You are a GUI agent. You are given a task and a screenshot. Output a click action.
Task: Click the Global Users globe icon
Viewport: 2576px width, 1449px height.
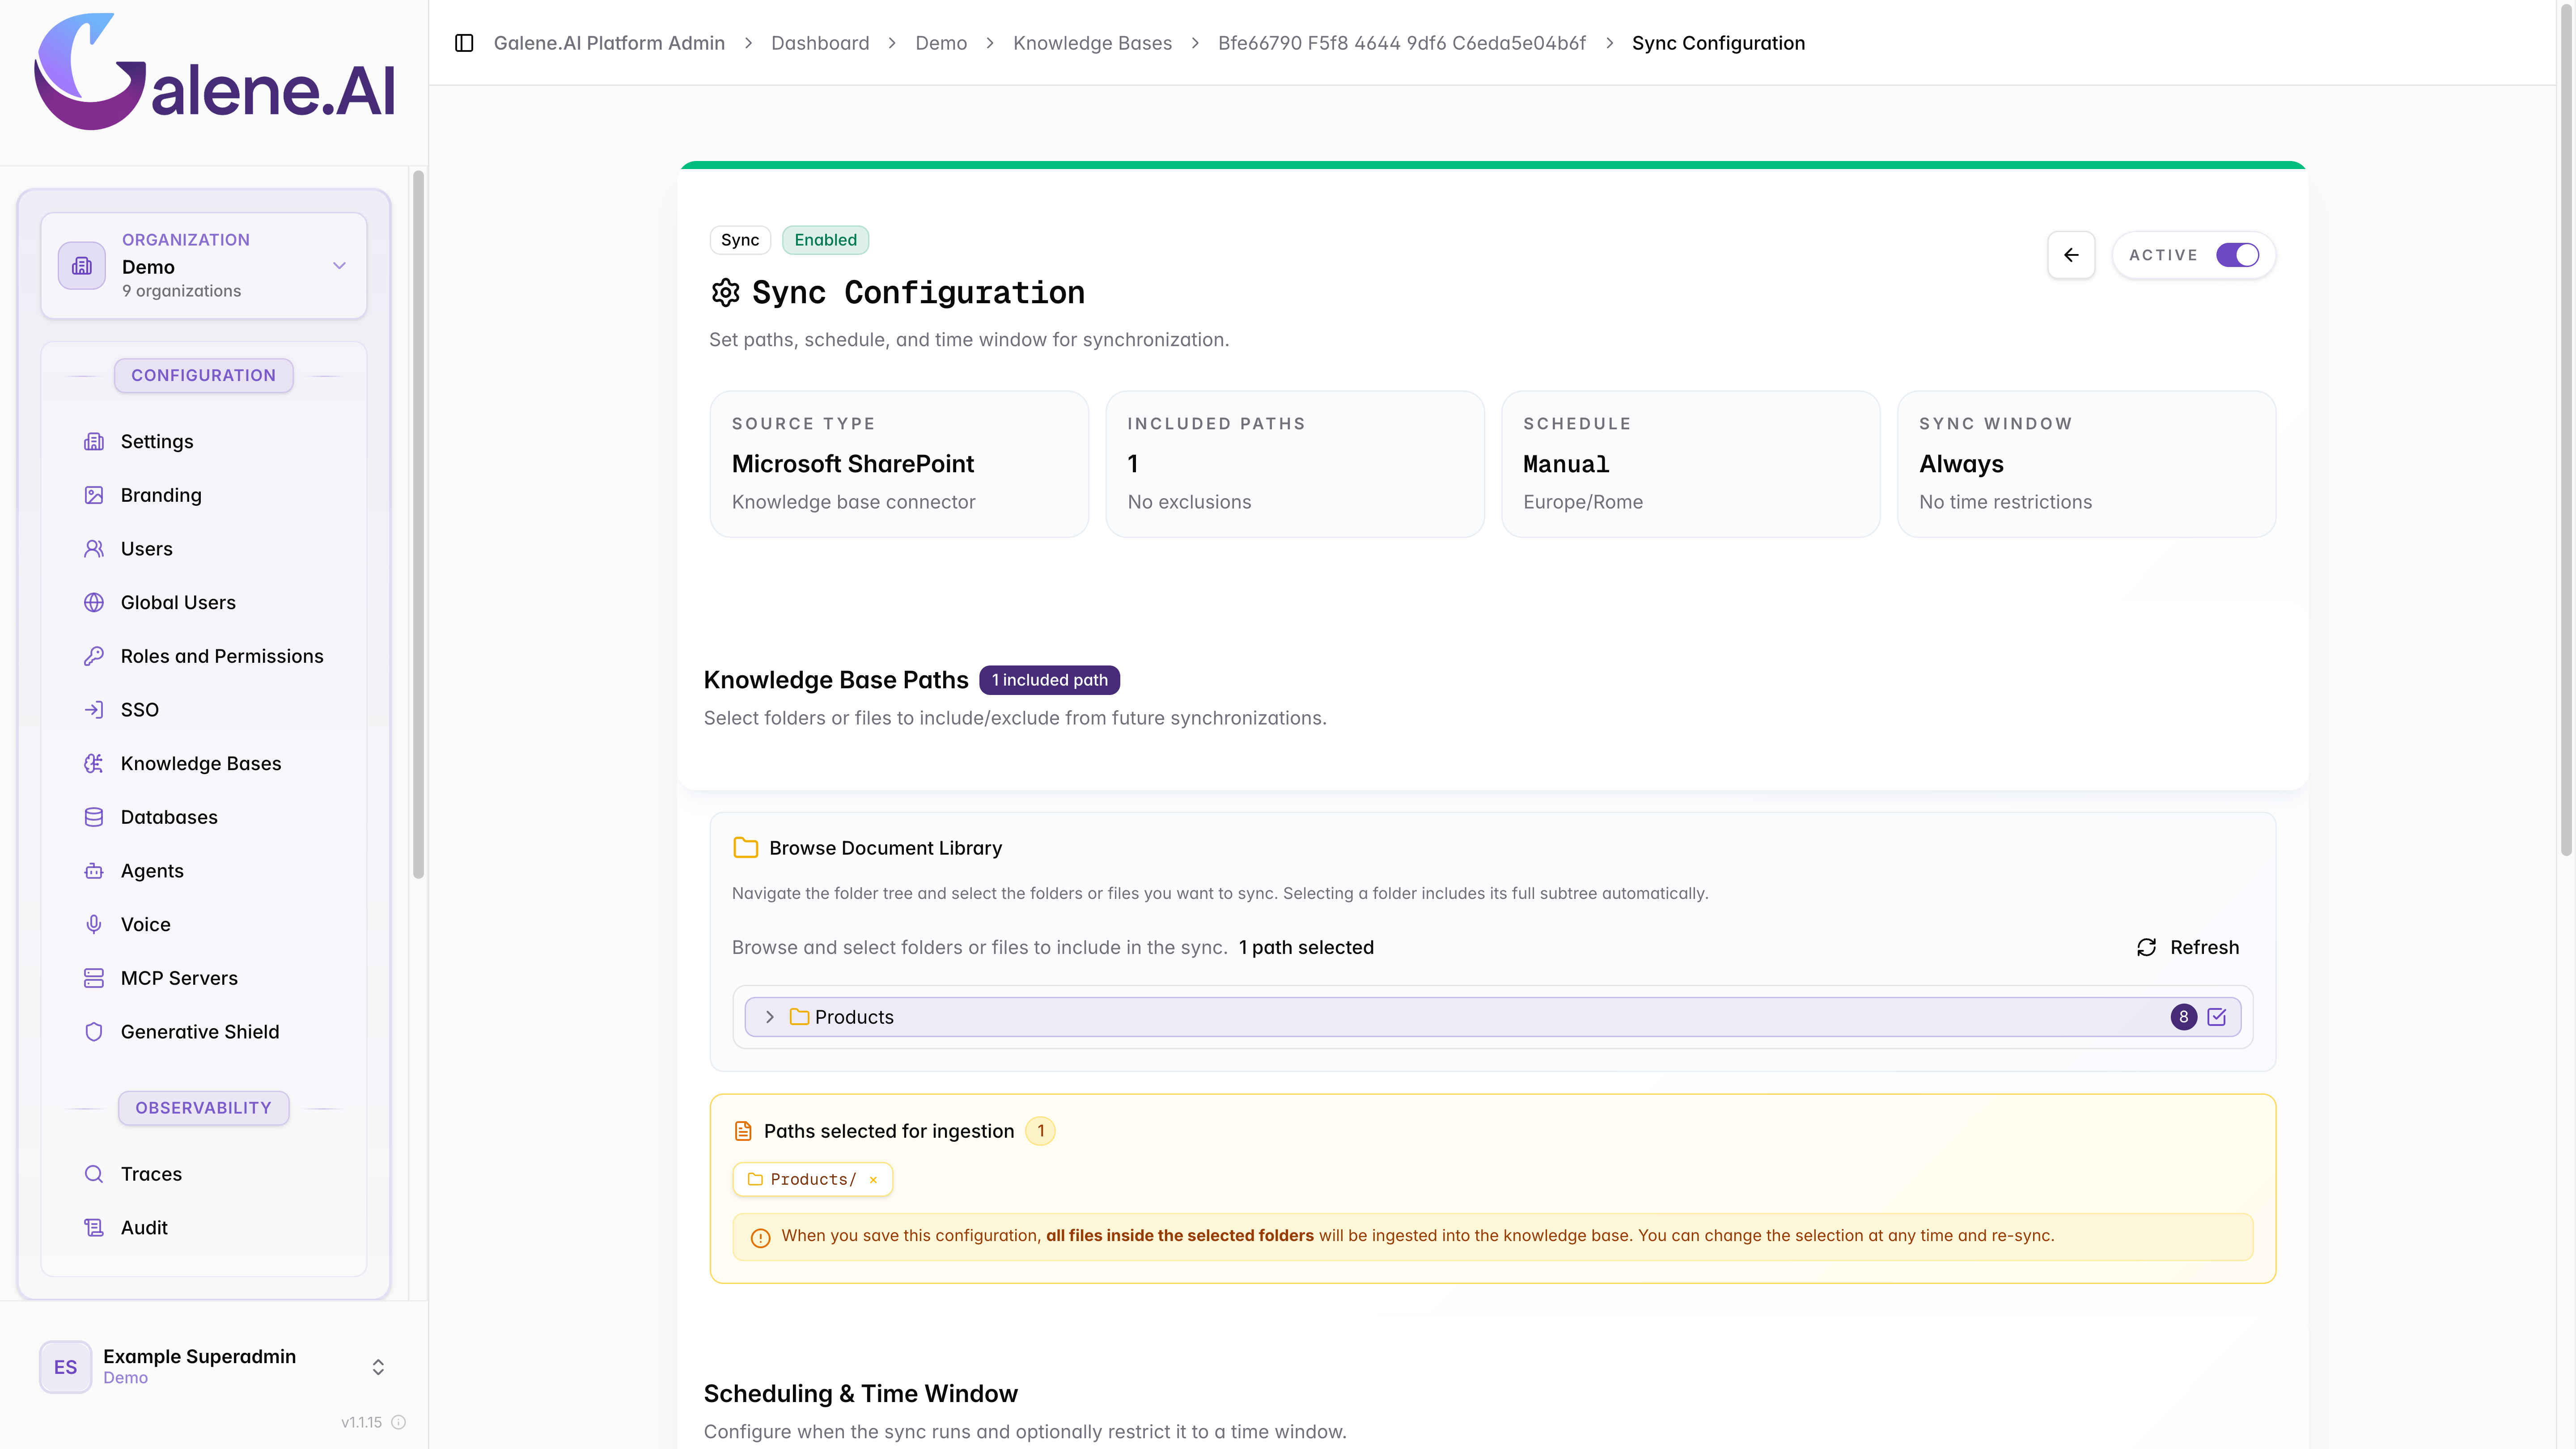(94, 603)
